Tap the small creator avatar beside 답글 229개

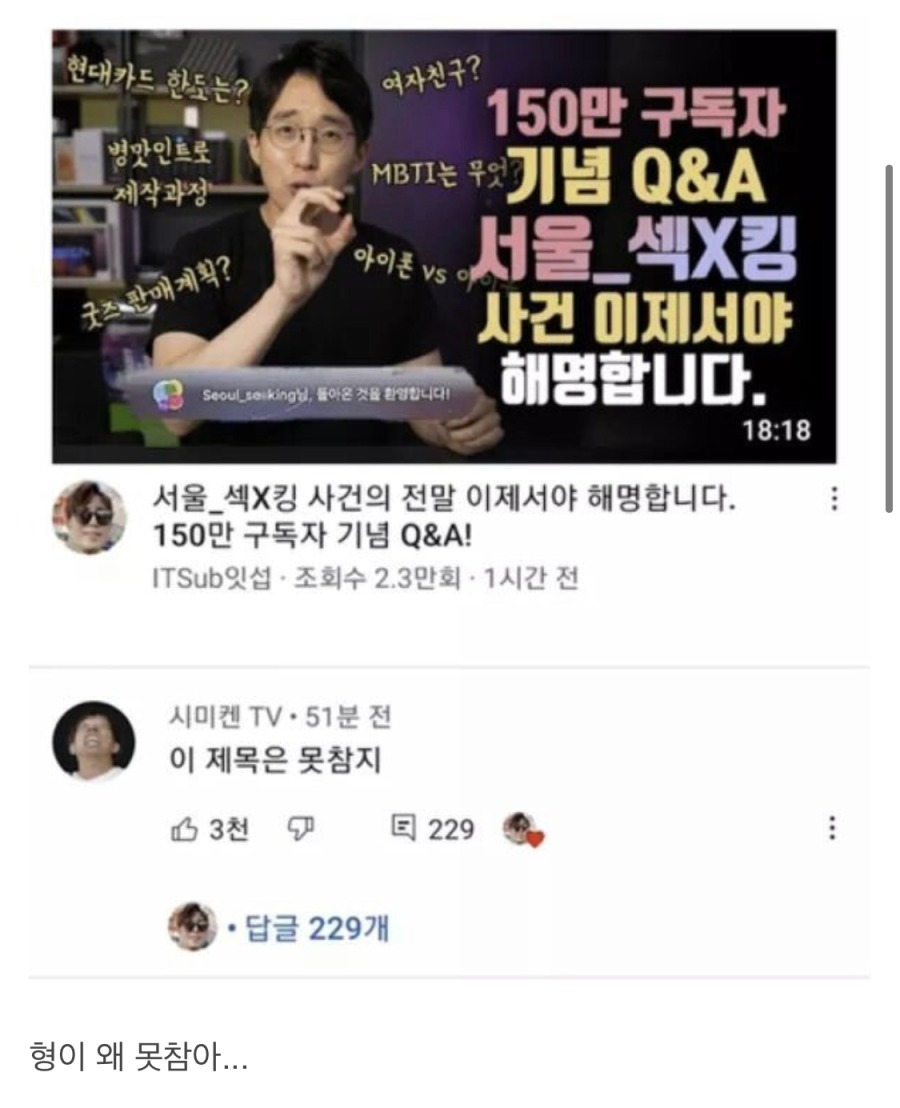pos(192,926)
